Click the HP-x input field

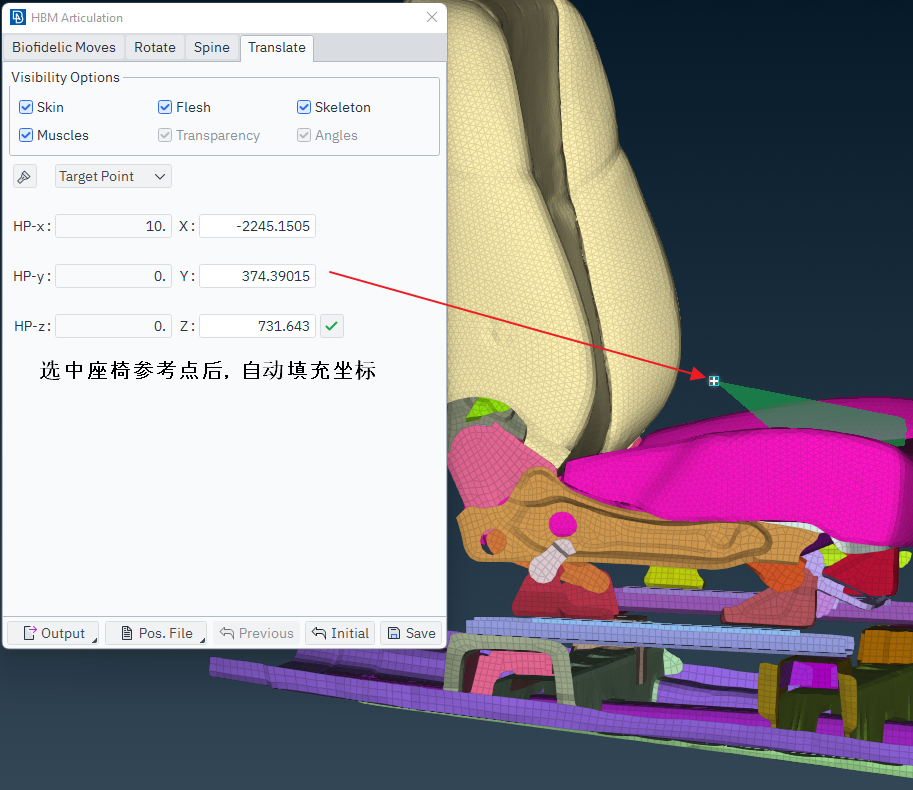(114, 226)
